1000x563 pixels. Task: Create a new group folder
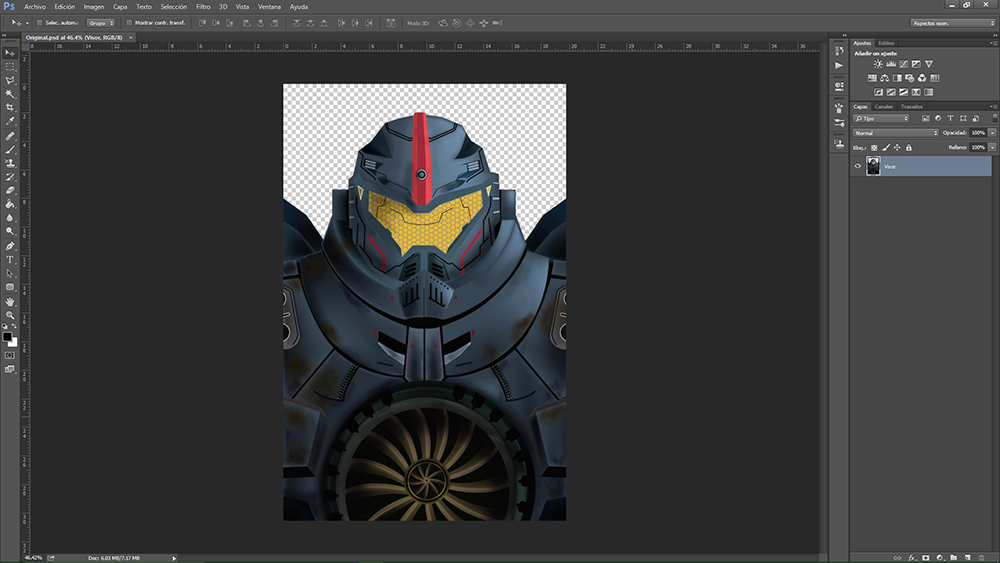[x=953, y=558]
